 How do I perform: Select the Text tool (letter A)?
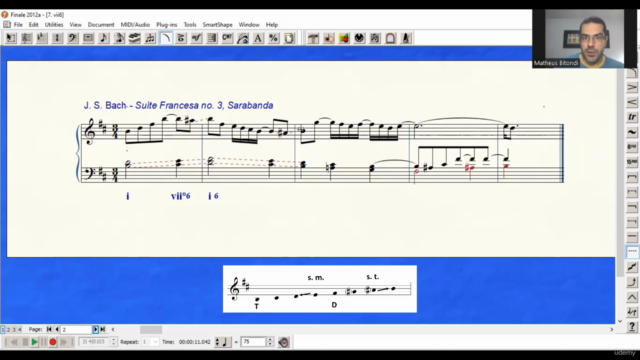coord(258,38)
